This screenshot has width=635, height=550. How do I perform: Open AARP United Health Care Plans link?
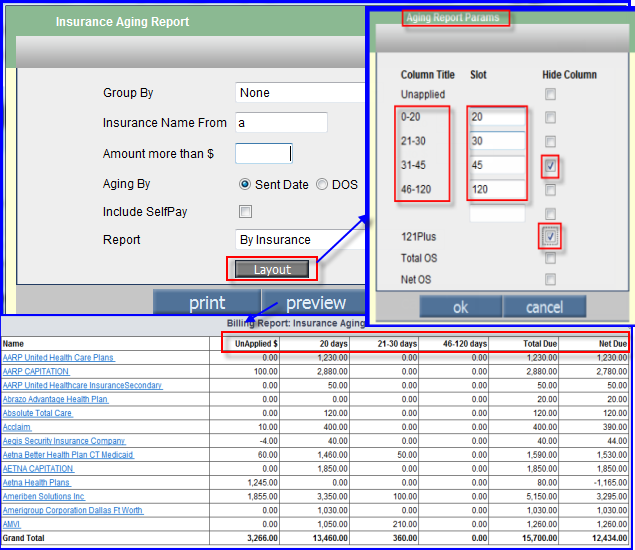pos(59,358)
